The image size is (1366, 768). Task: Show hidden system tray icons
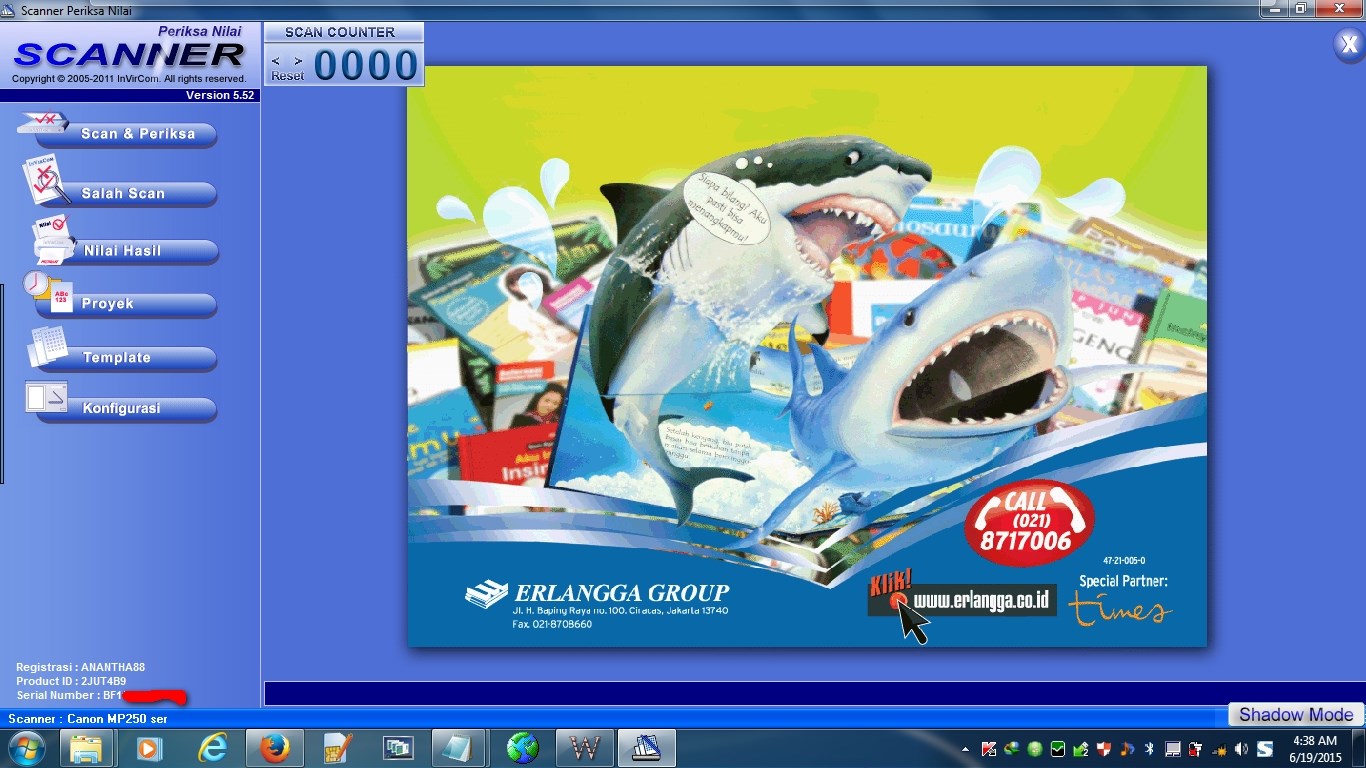(965, 749)
